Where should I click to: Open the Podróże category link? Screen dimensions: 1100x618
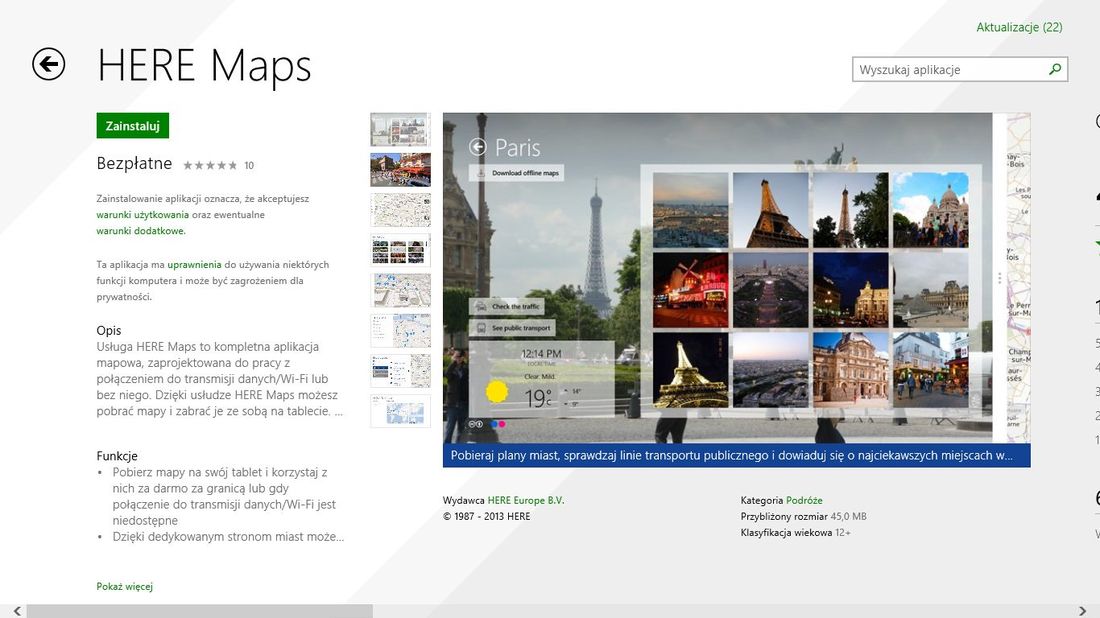[x=804, y=500]
